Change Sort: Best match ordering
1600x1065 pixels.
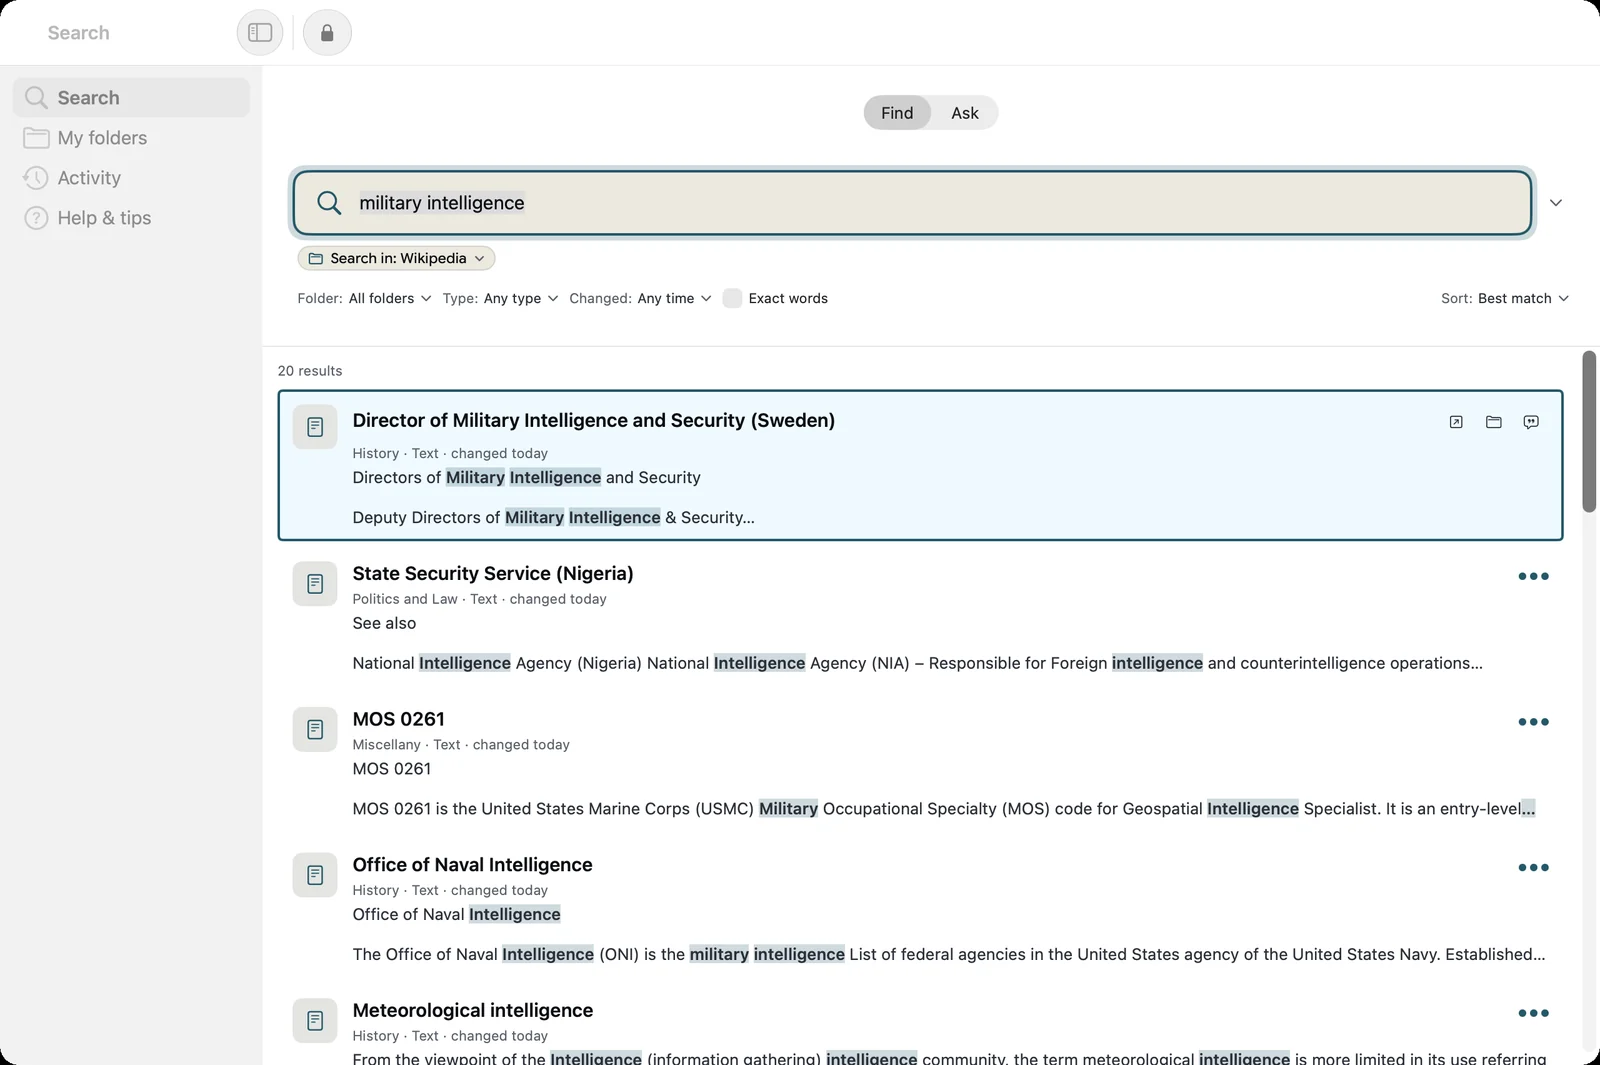(1505, 298)
